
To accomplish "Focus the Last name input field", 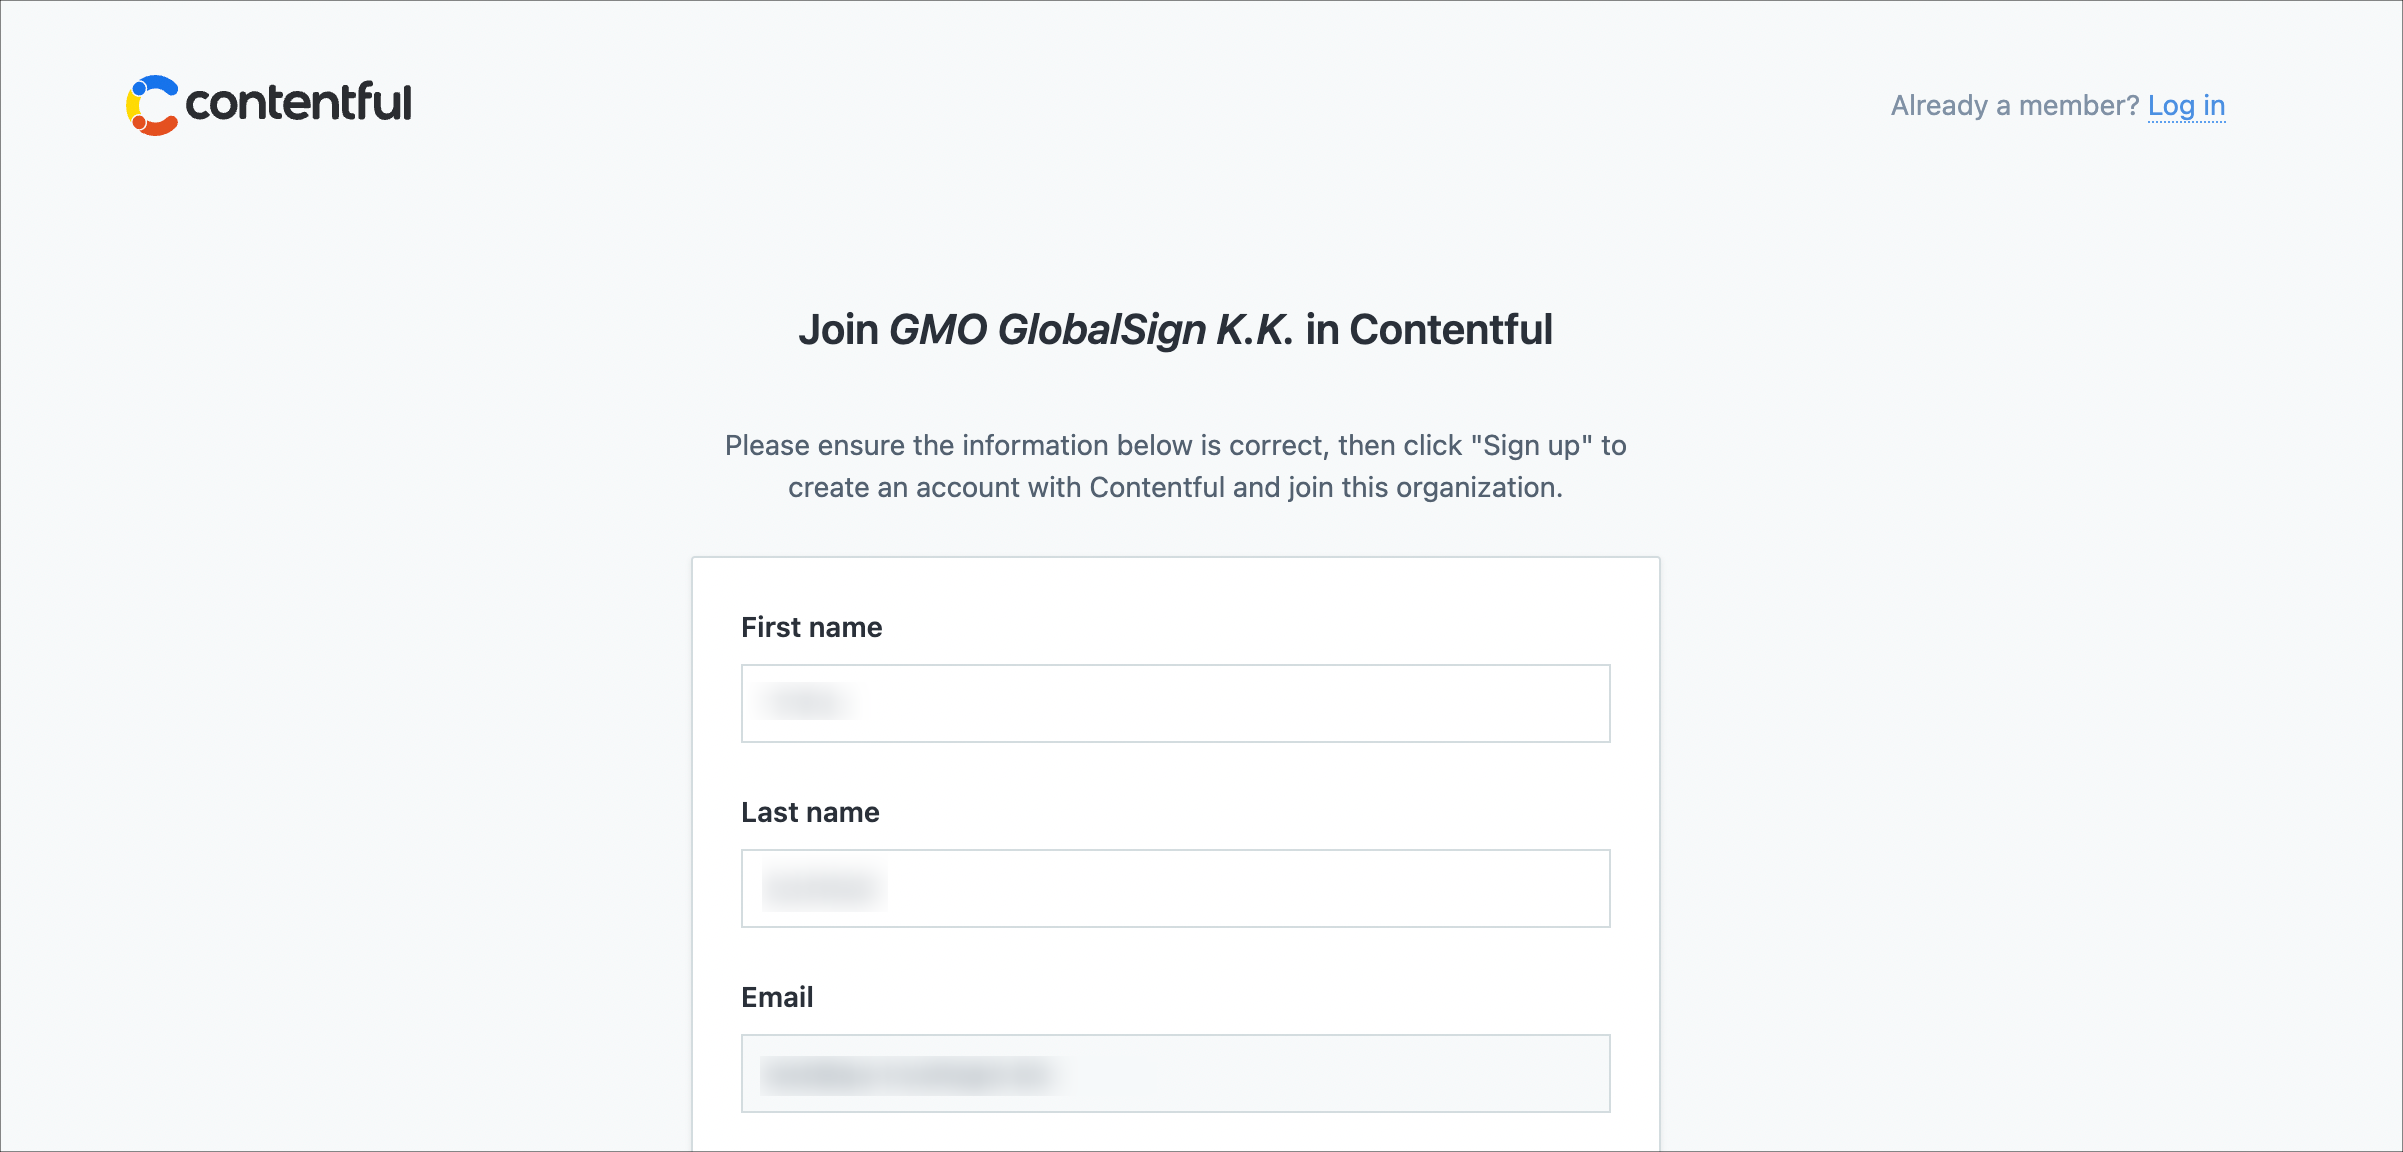I will click(x=1175, y=888).
